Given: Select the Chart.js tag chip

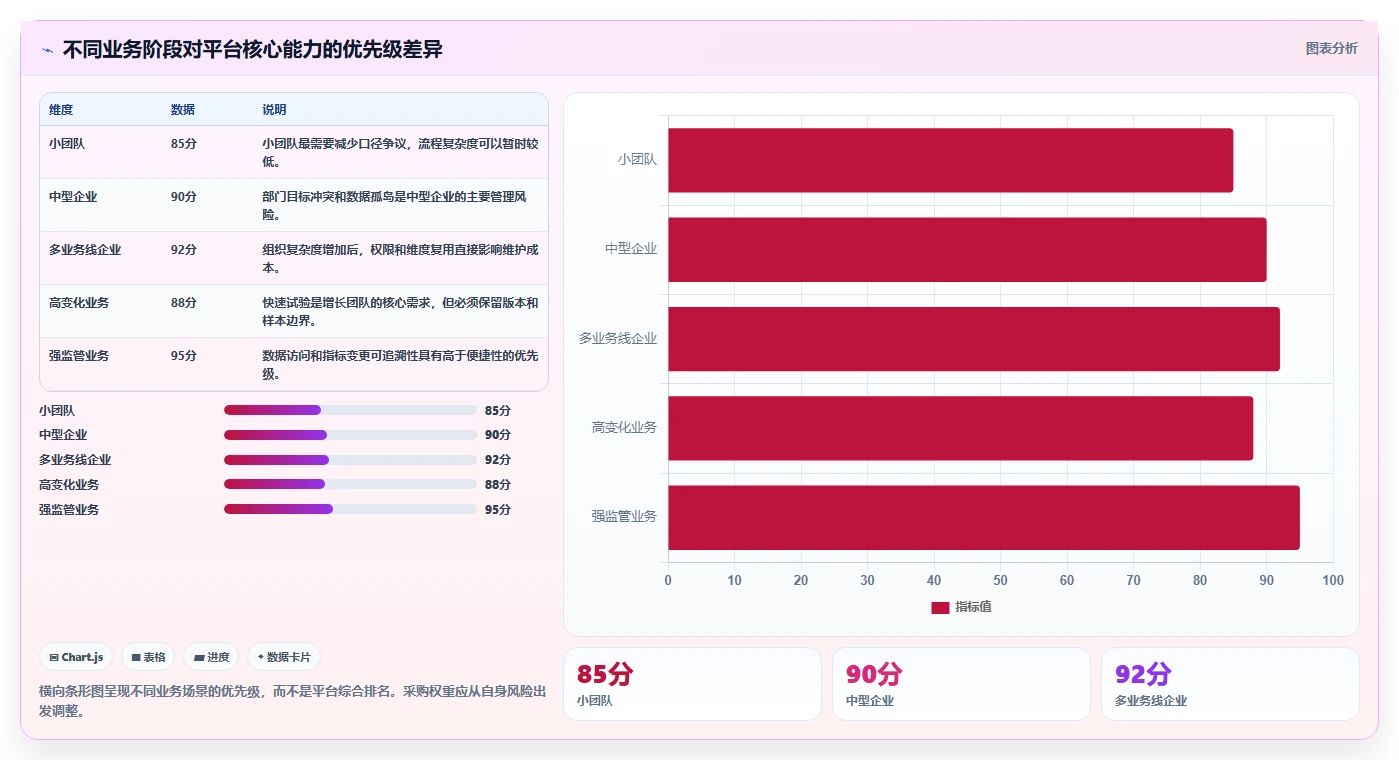Looking at the screenshot, I should pos(77,657).
